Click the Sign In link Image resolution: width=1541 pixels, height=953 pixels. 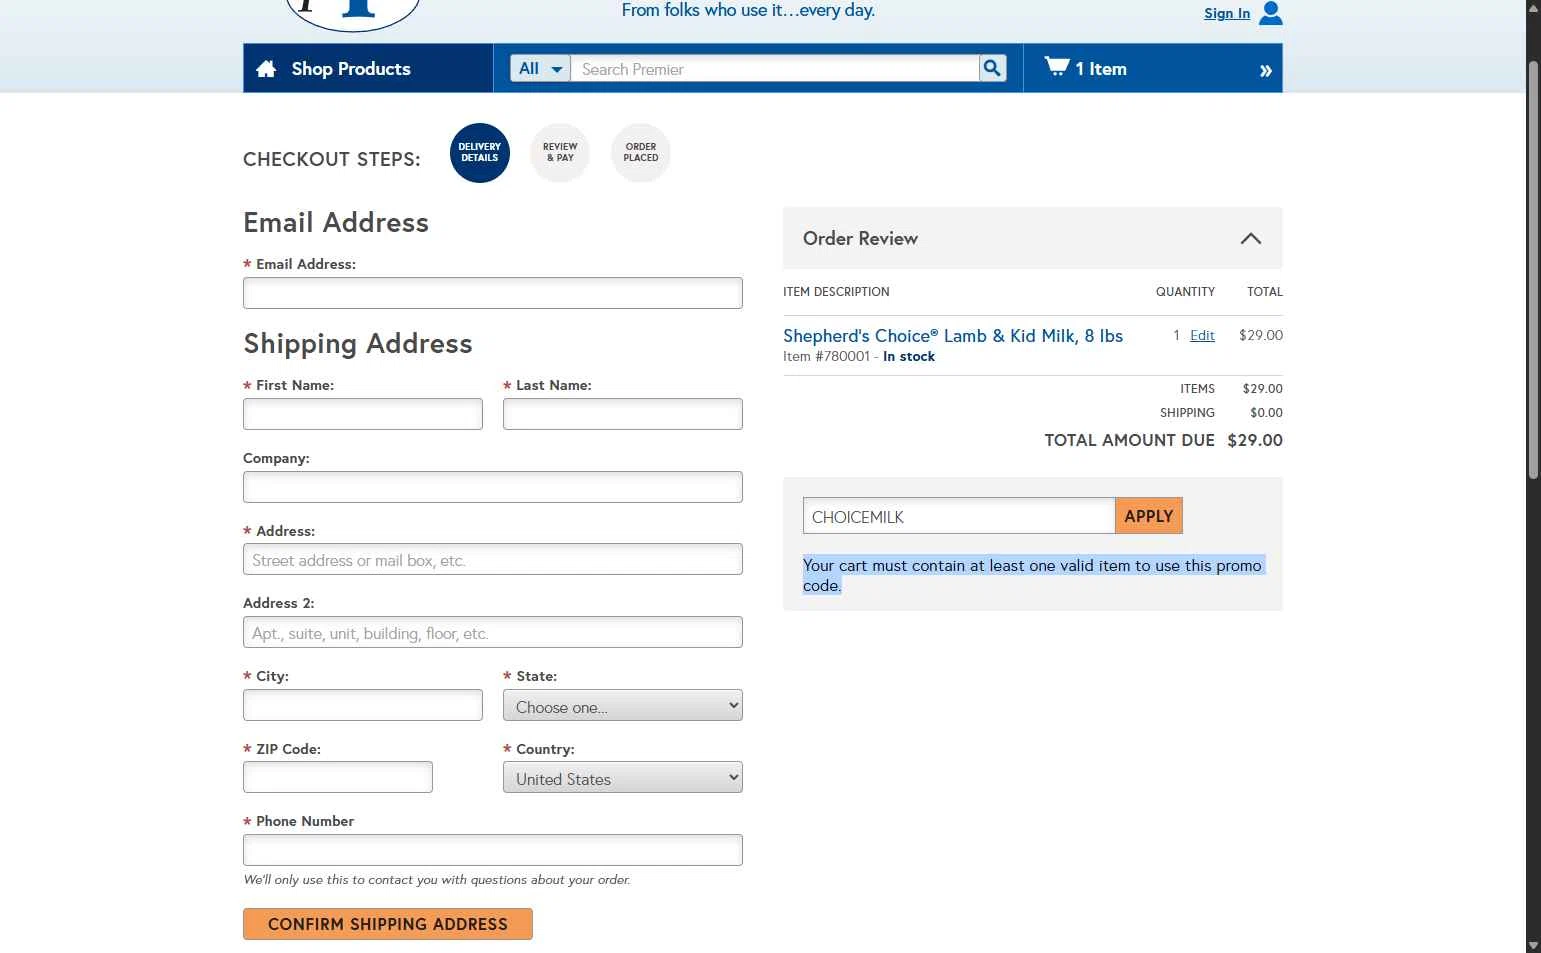click(x=1227, y=13)
